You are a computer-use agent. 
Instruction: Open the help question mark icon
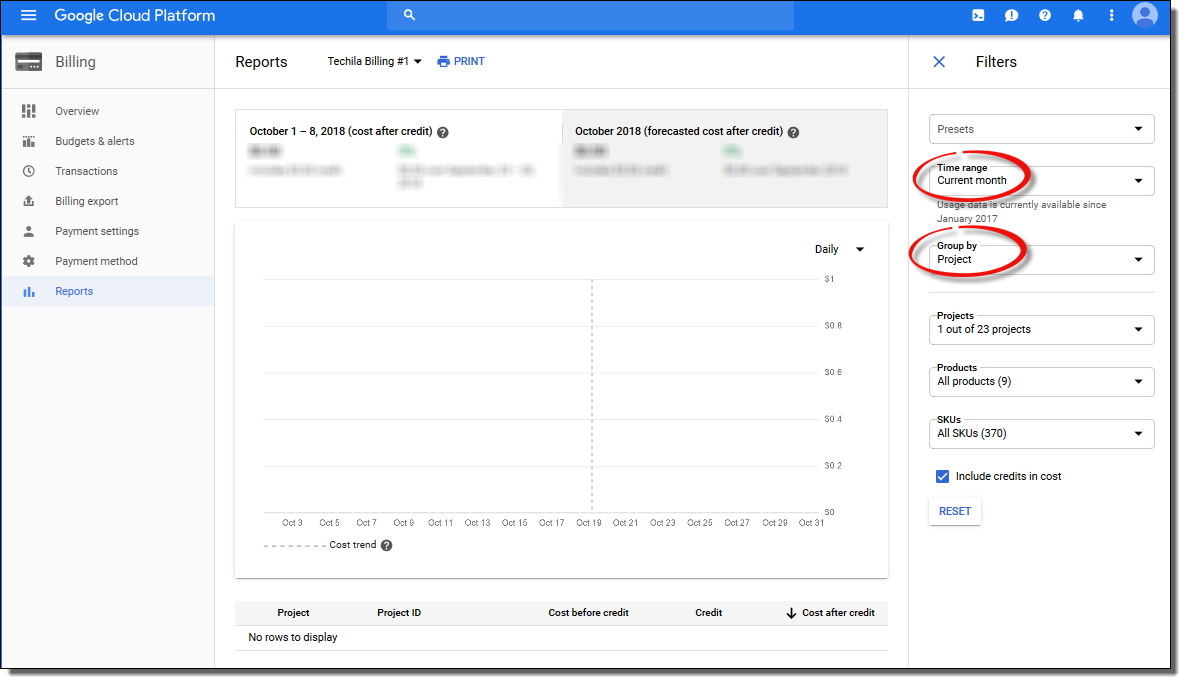pos(1045,16)
